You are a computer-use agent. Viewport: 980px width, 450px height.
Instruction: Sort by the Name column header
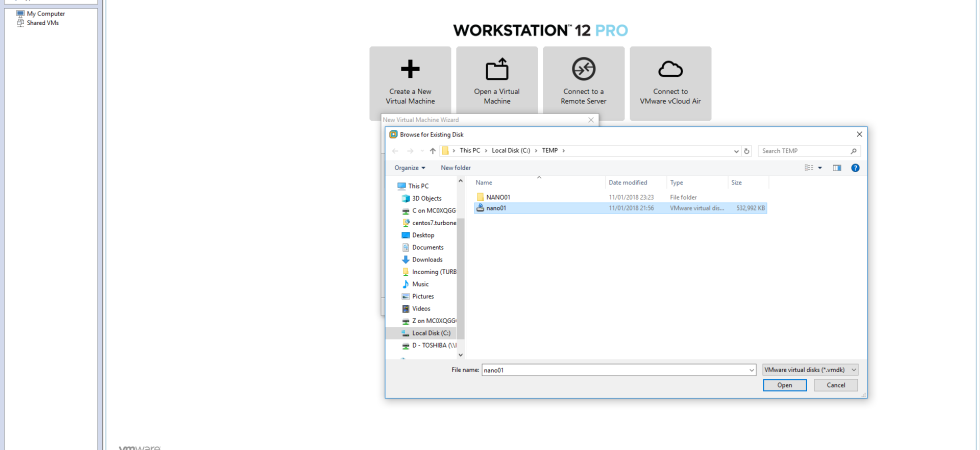(538, 182)
